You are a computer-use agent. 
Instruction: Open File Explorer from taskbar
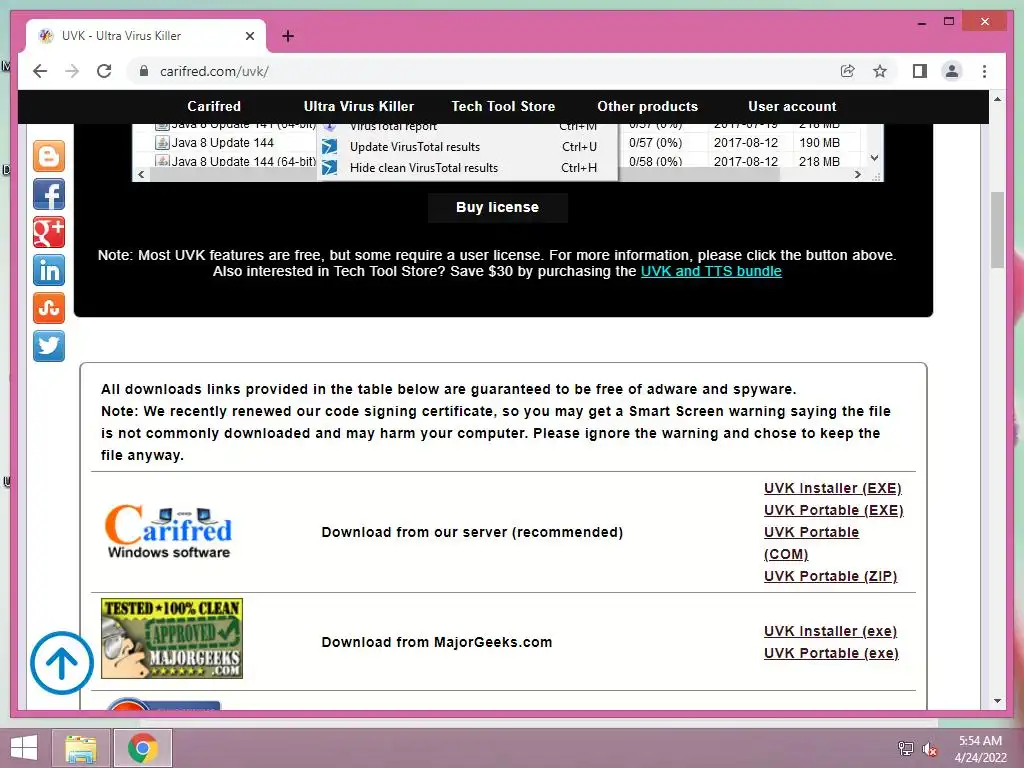(81, 748)
